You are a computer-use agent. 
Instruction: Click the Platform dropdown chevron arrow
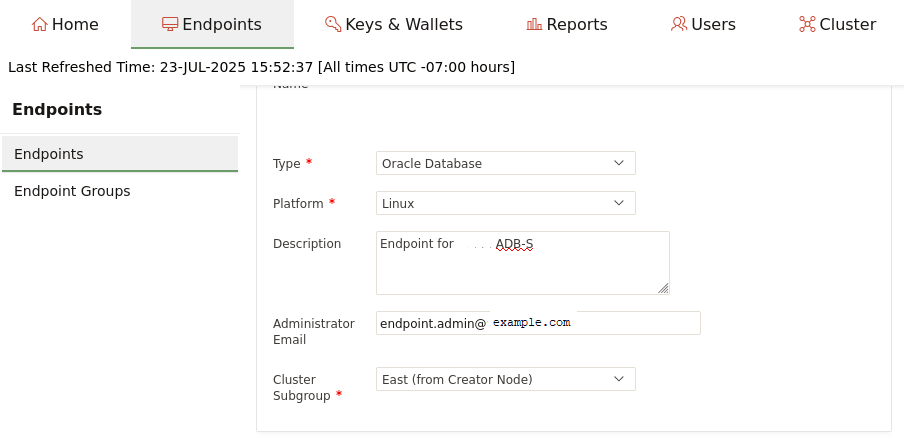coord(619,203)
